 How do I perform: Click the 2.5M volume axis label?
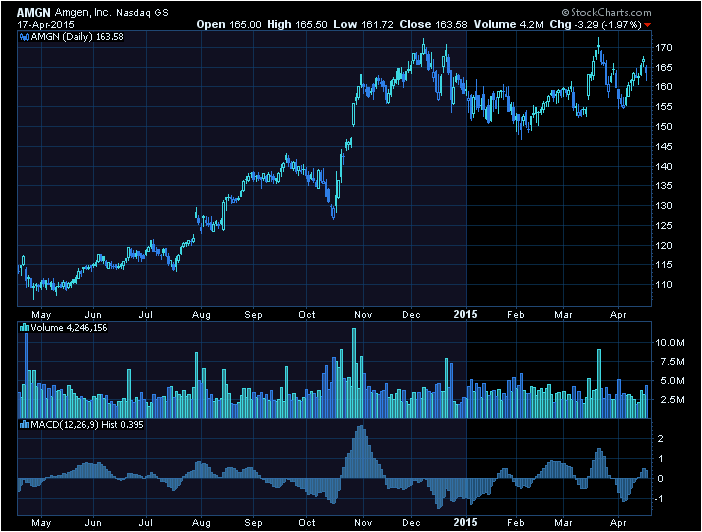(672, 399)
